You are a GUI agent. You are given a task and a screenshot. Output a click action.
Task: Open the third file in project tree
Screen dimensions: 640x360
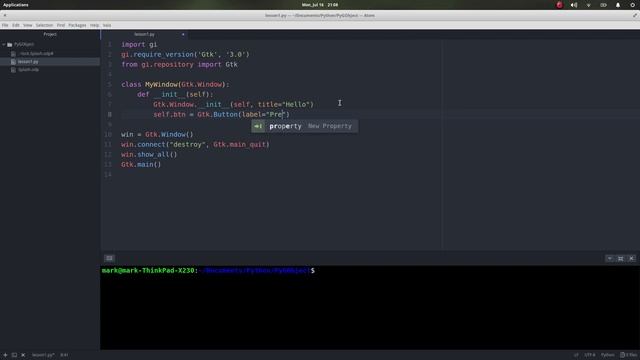pyautogui.click(x=29, y=70)
